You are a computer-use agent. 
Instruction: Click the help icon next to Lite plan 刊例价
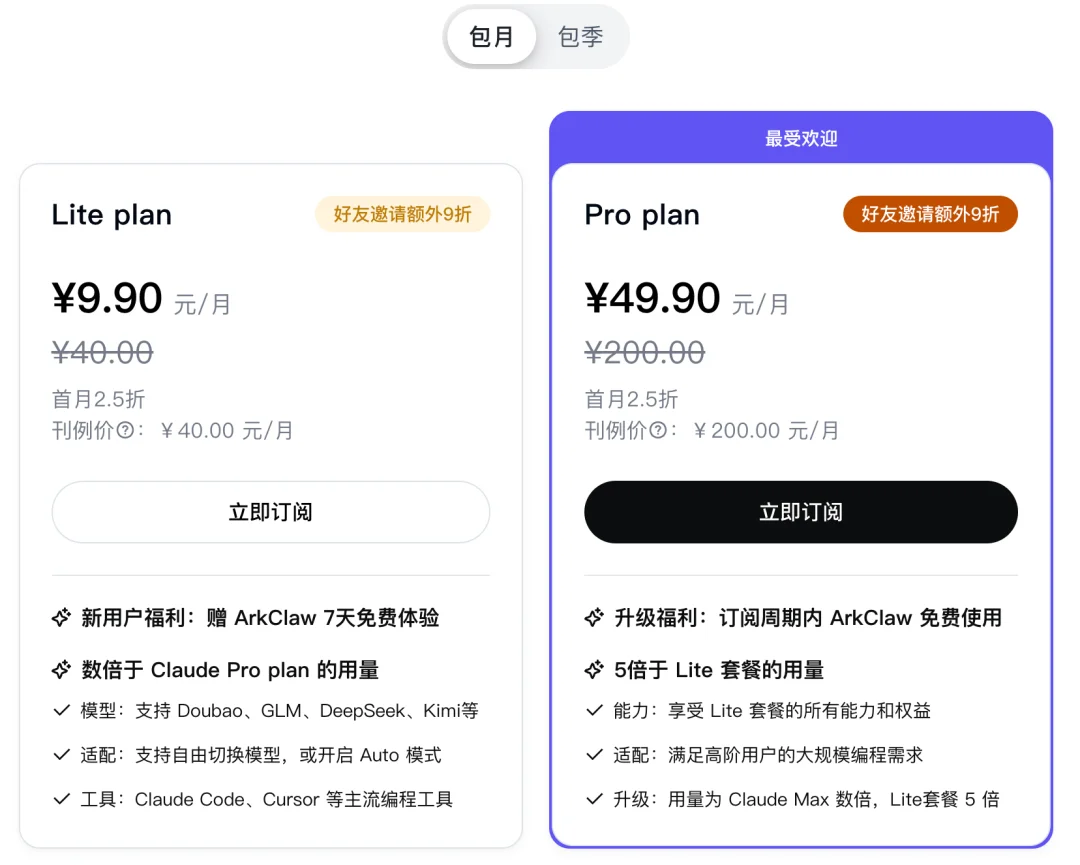click(x=124, y=431)
